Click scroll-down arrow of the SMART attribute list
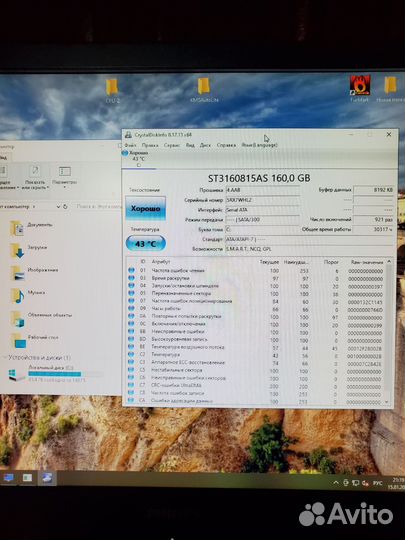 387,402
